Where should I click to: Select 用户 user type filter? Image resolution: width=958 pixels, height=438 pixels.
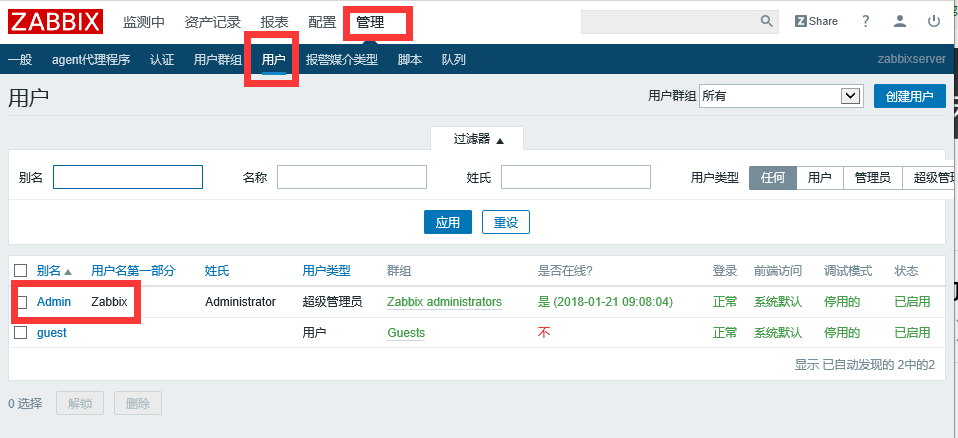[x=820, y=178]
